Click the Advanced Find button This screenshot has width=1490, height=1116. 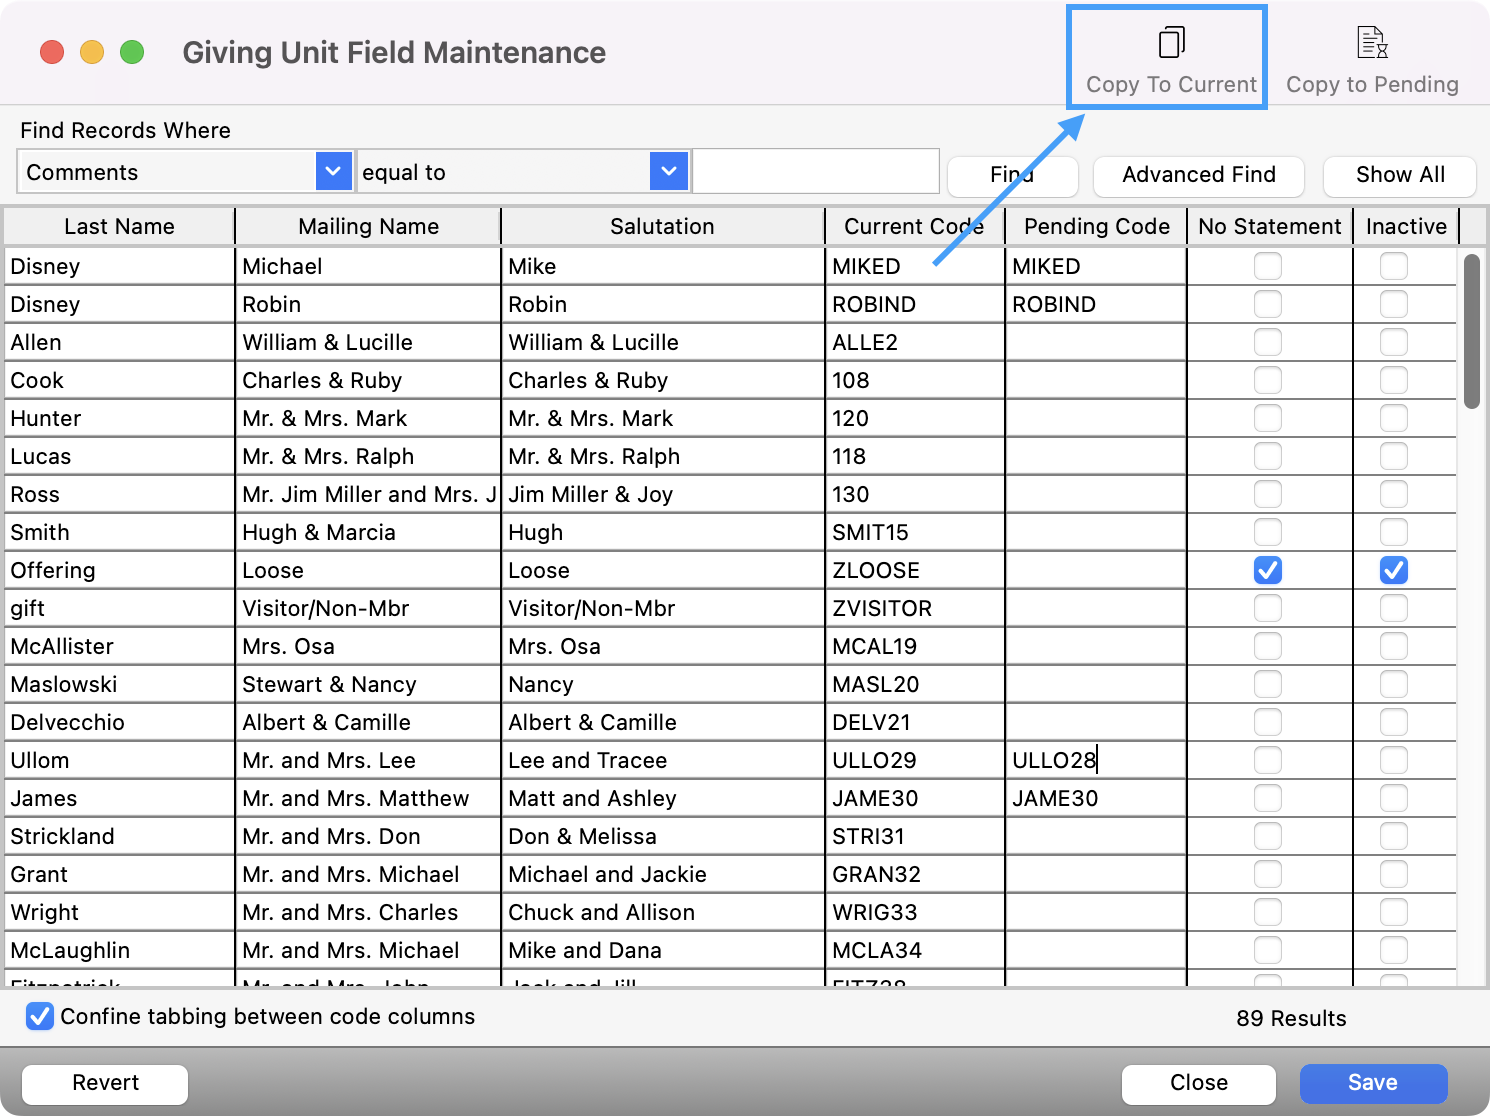[x=1198, y=175]
